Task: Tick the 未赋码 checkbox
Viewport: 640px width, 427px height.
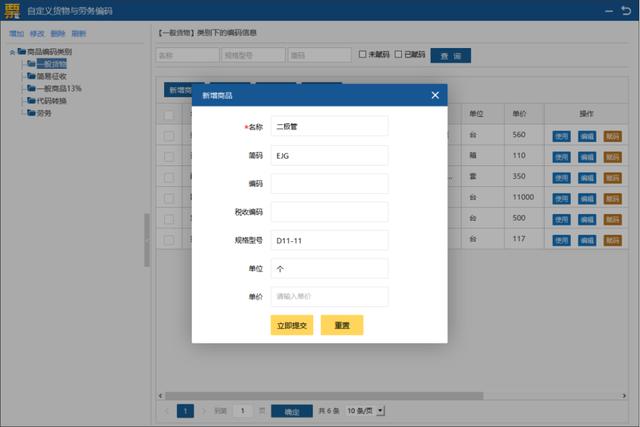Action: click(x=363, y=54)
